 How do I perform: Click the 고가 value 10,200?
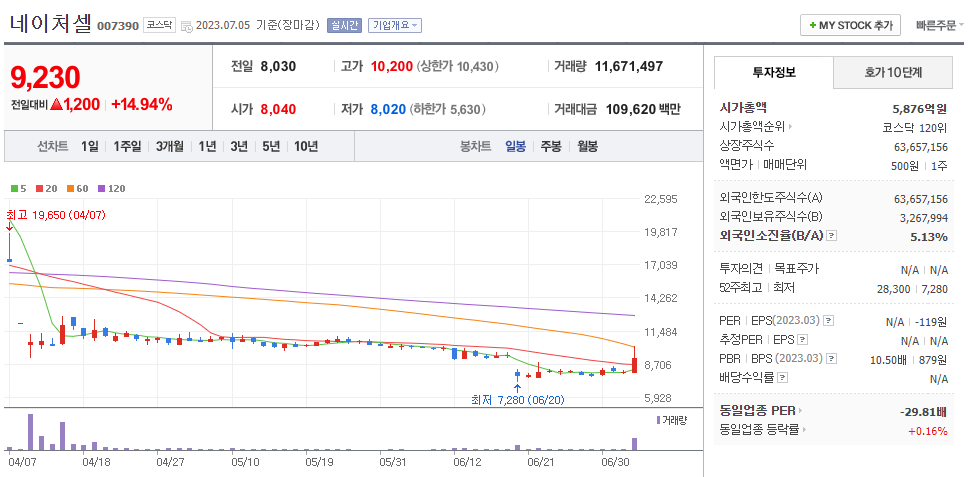tap(391, 67)
